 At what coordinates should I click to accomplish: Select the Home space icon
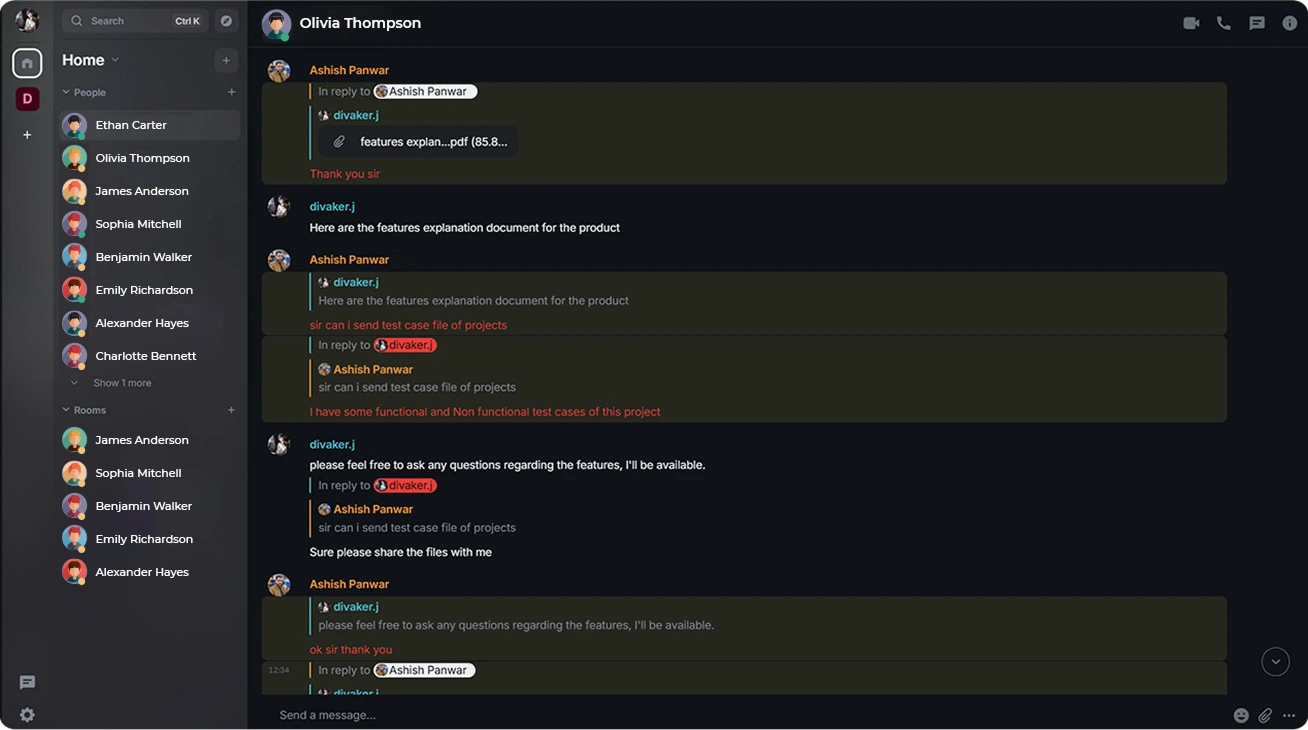click(27, 63)
